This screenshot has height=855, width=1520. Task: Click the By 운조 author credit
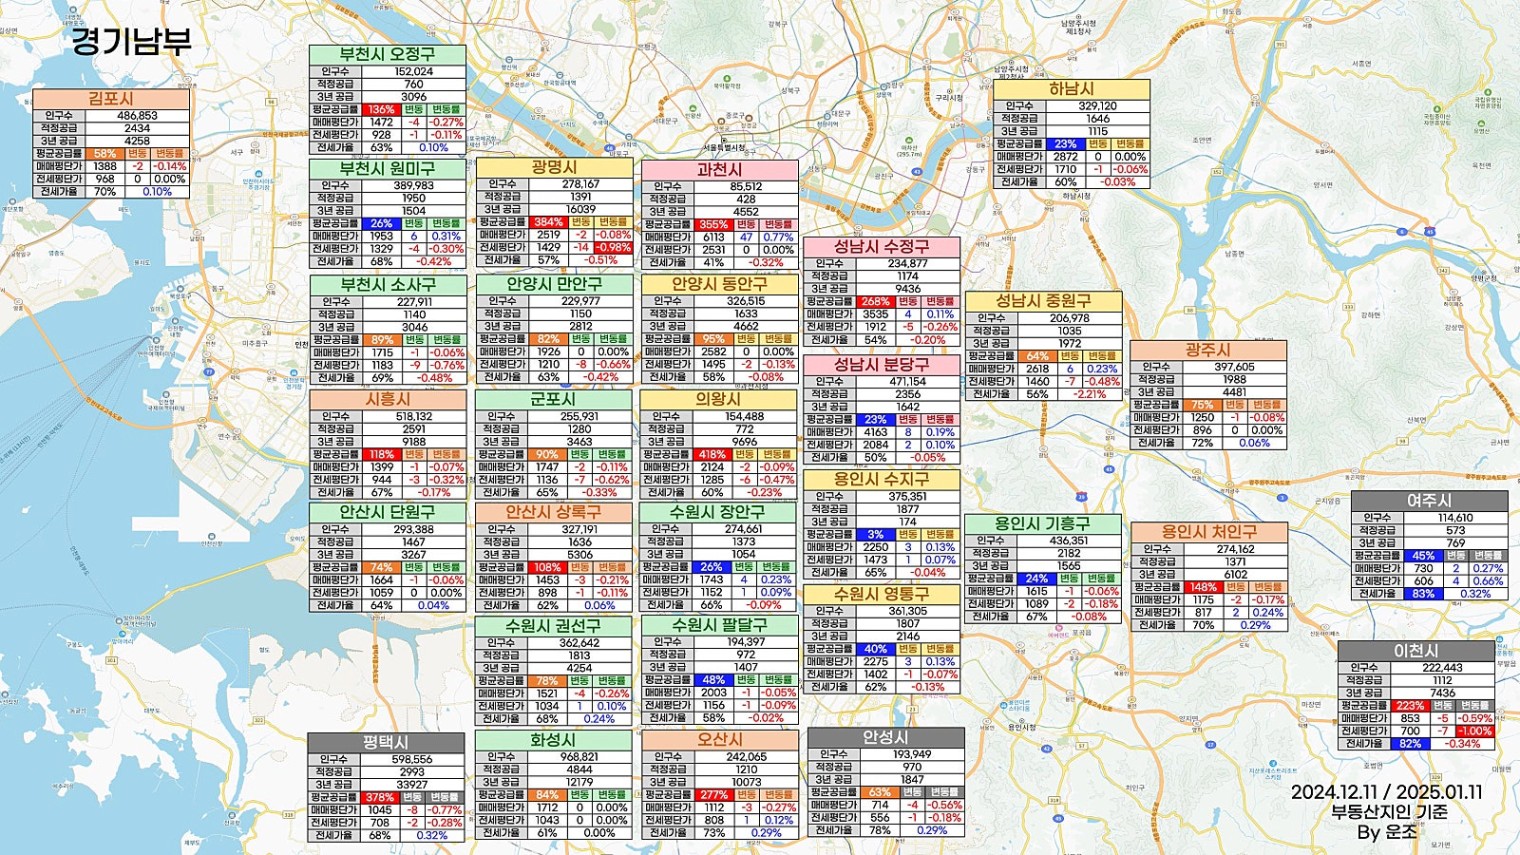[1387, 832]
